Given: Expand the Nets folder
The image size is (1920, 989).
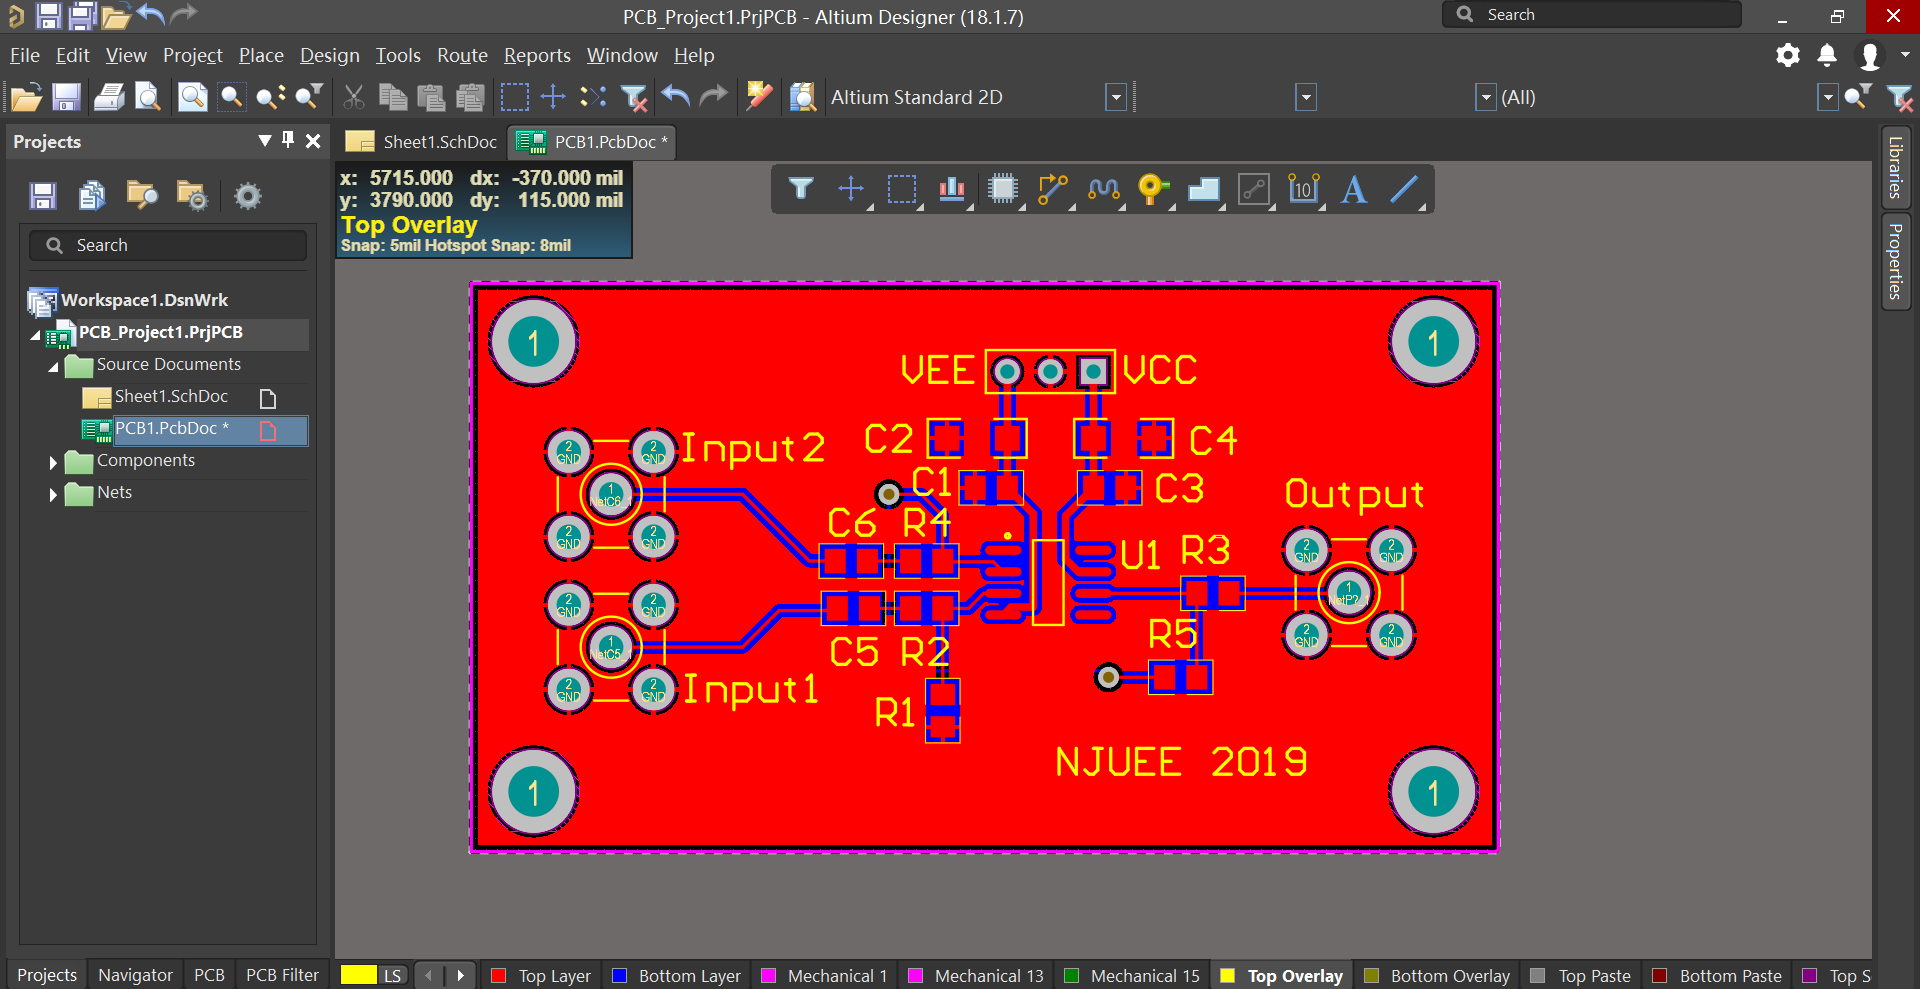Looking at the screenshot, I should point(53,494).
